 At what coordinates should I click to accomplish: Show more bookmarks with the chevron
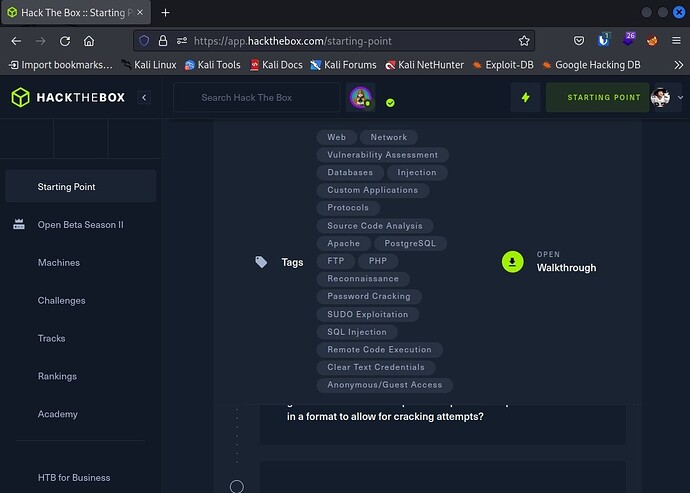click(679, 65)
